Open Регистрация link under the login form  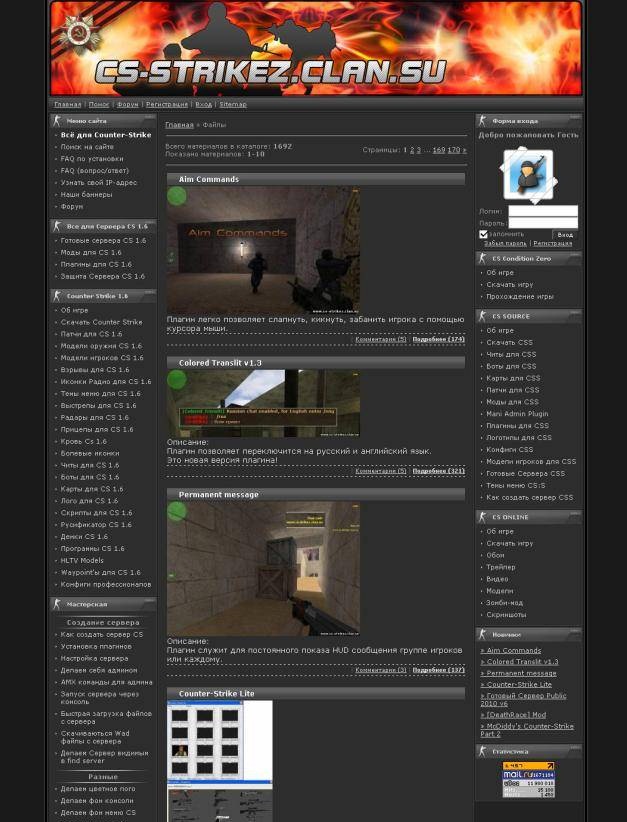(553, 243)
